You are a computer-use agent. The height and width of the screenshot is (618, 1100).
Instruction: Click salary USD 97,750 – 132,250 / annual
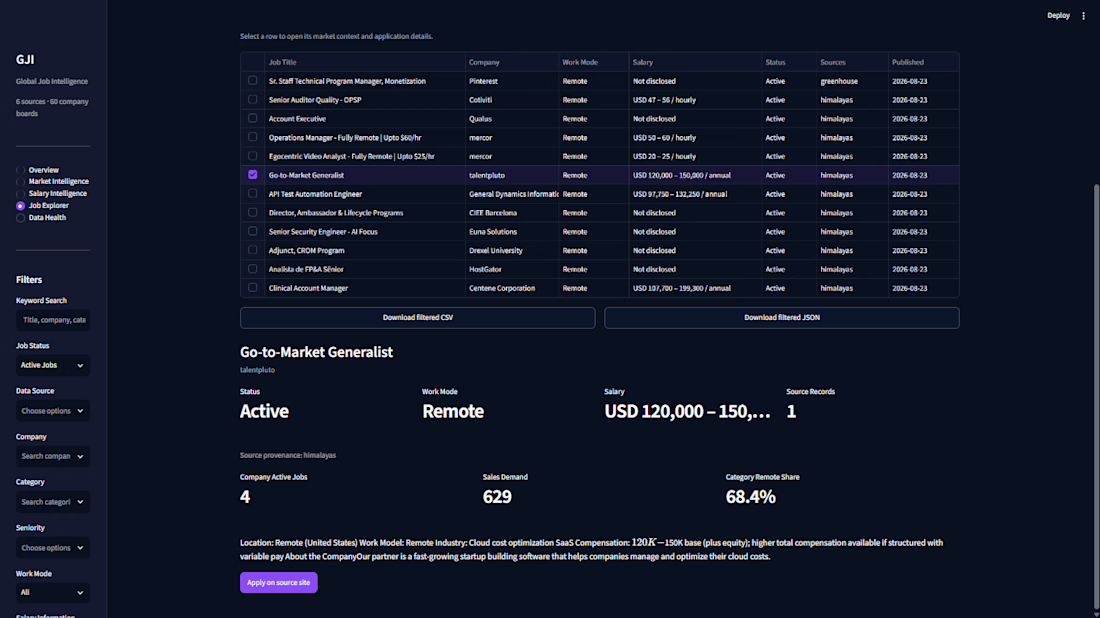pos(695,194)
